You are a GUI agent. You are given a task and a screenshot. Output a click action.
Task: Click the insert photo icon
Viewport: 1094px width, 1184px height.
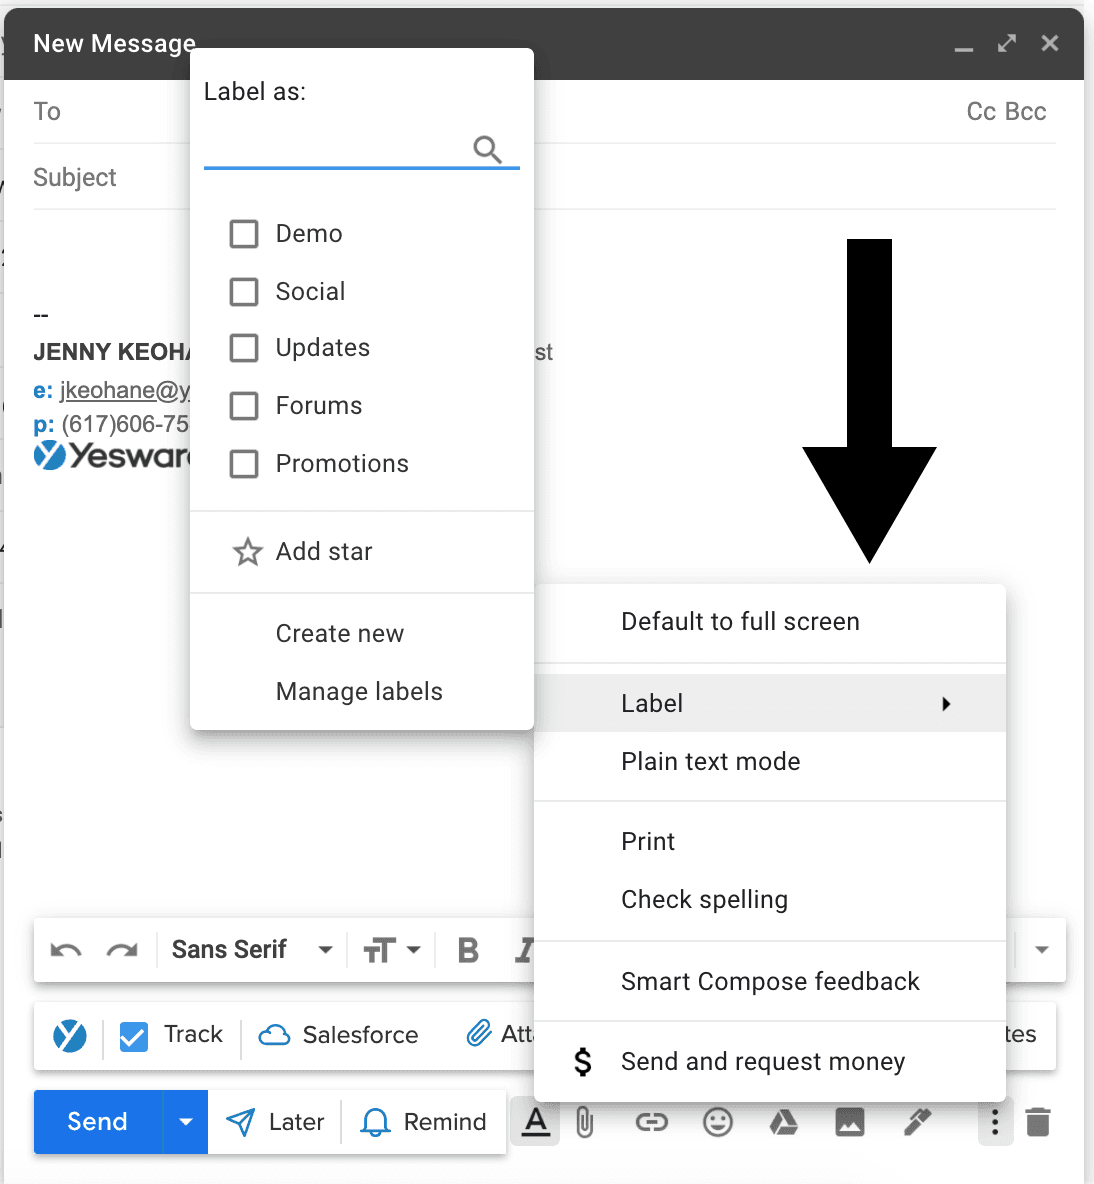click(849, 1123)
